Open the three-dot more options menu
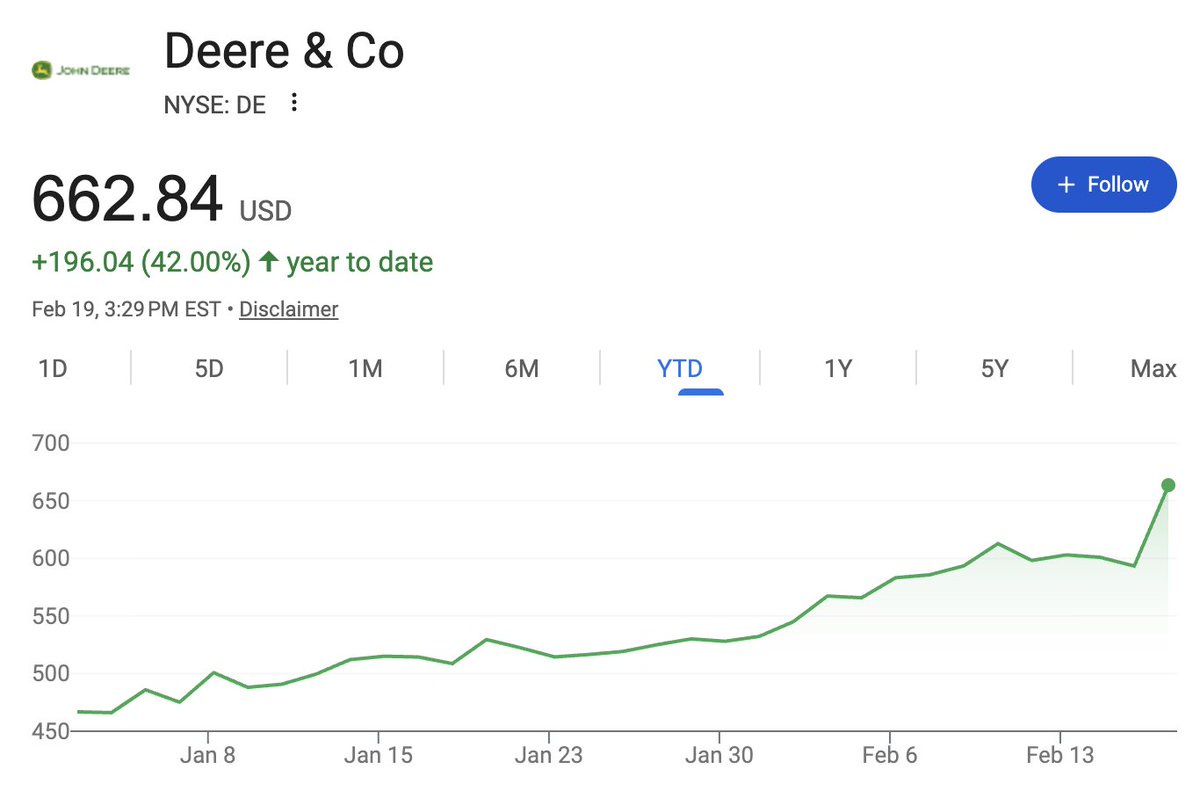Viewport: 1200px width, 791px height. click(293, 102)
